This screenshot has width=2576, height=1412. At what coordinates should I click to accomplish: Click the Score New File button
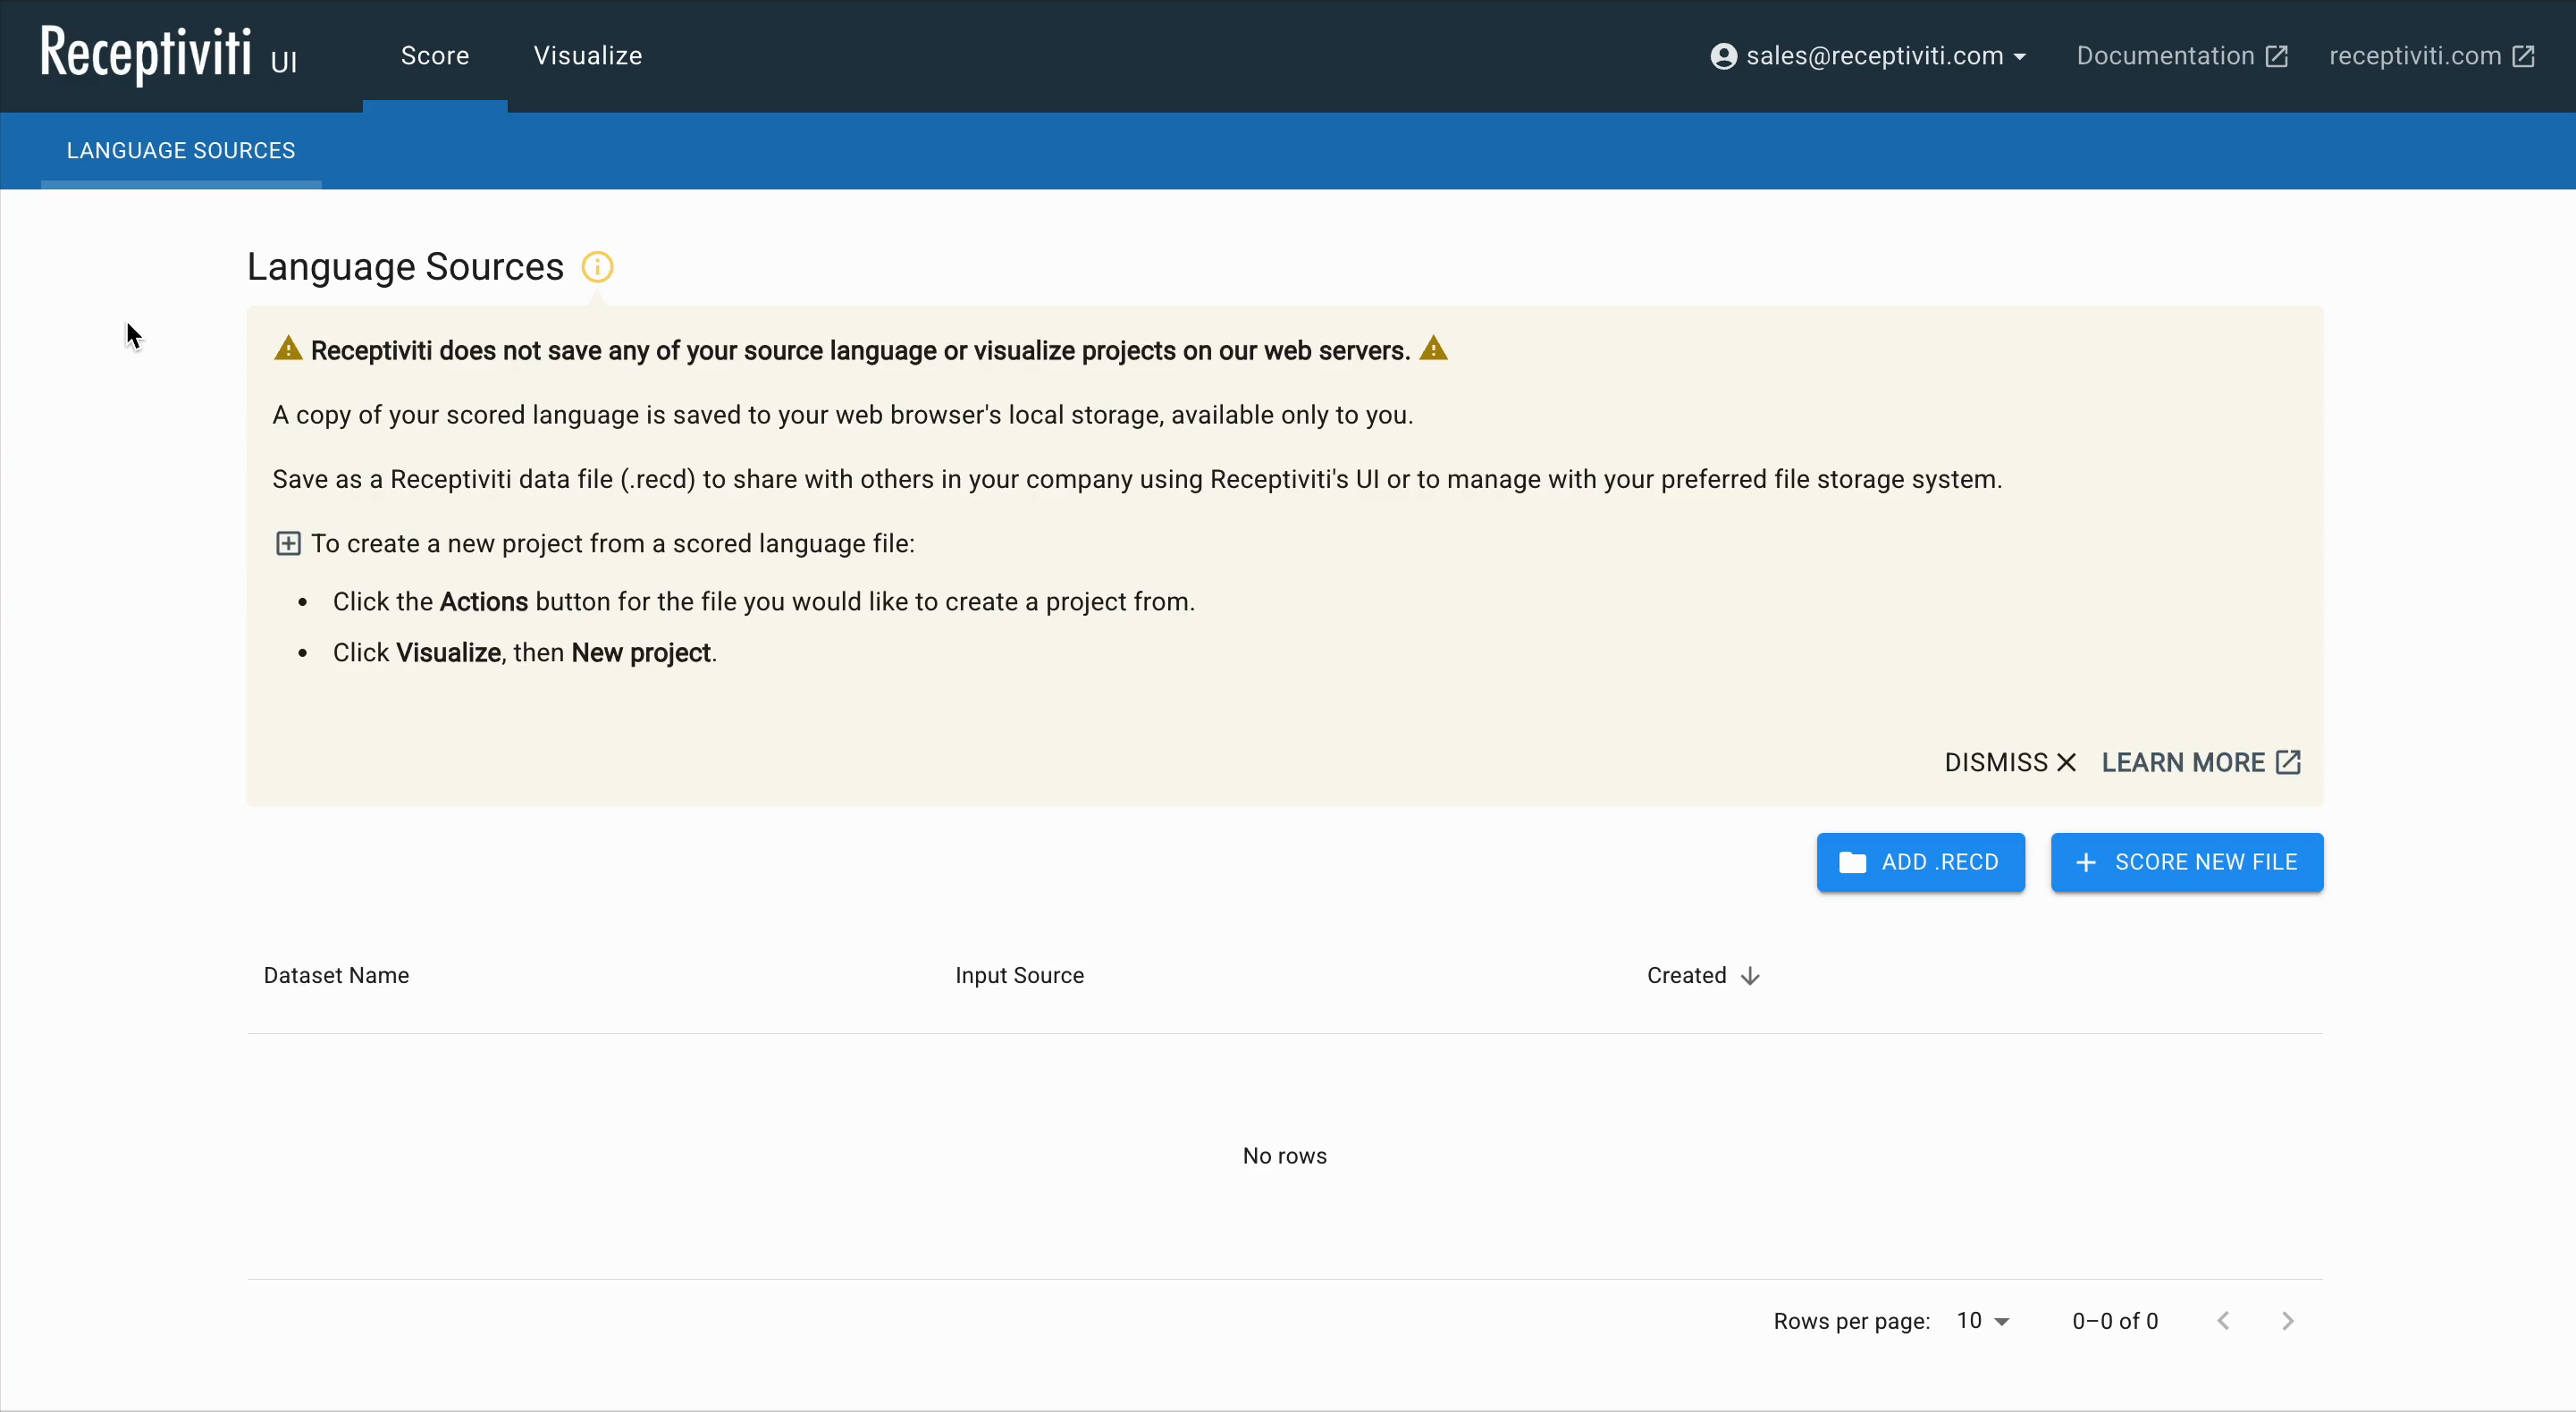[x=2187, y=862]
